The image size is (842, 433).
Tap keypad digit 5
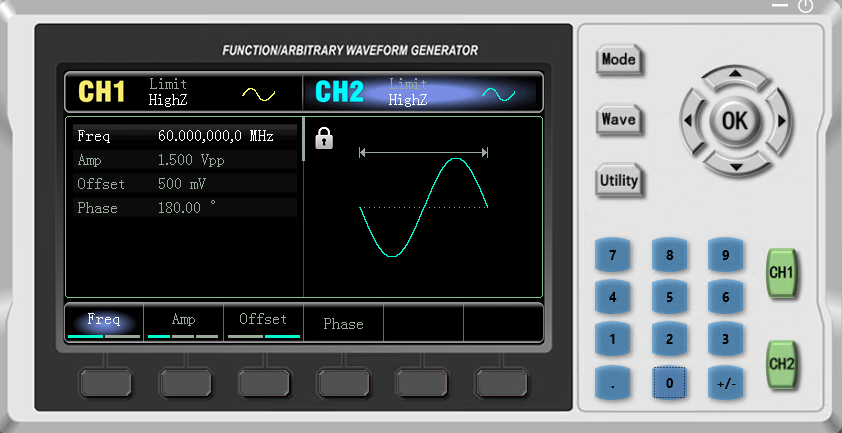(x=669, y=297)
